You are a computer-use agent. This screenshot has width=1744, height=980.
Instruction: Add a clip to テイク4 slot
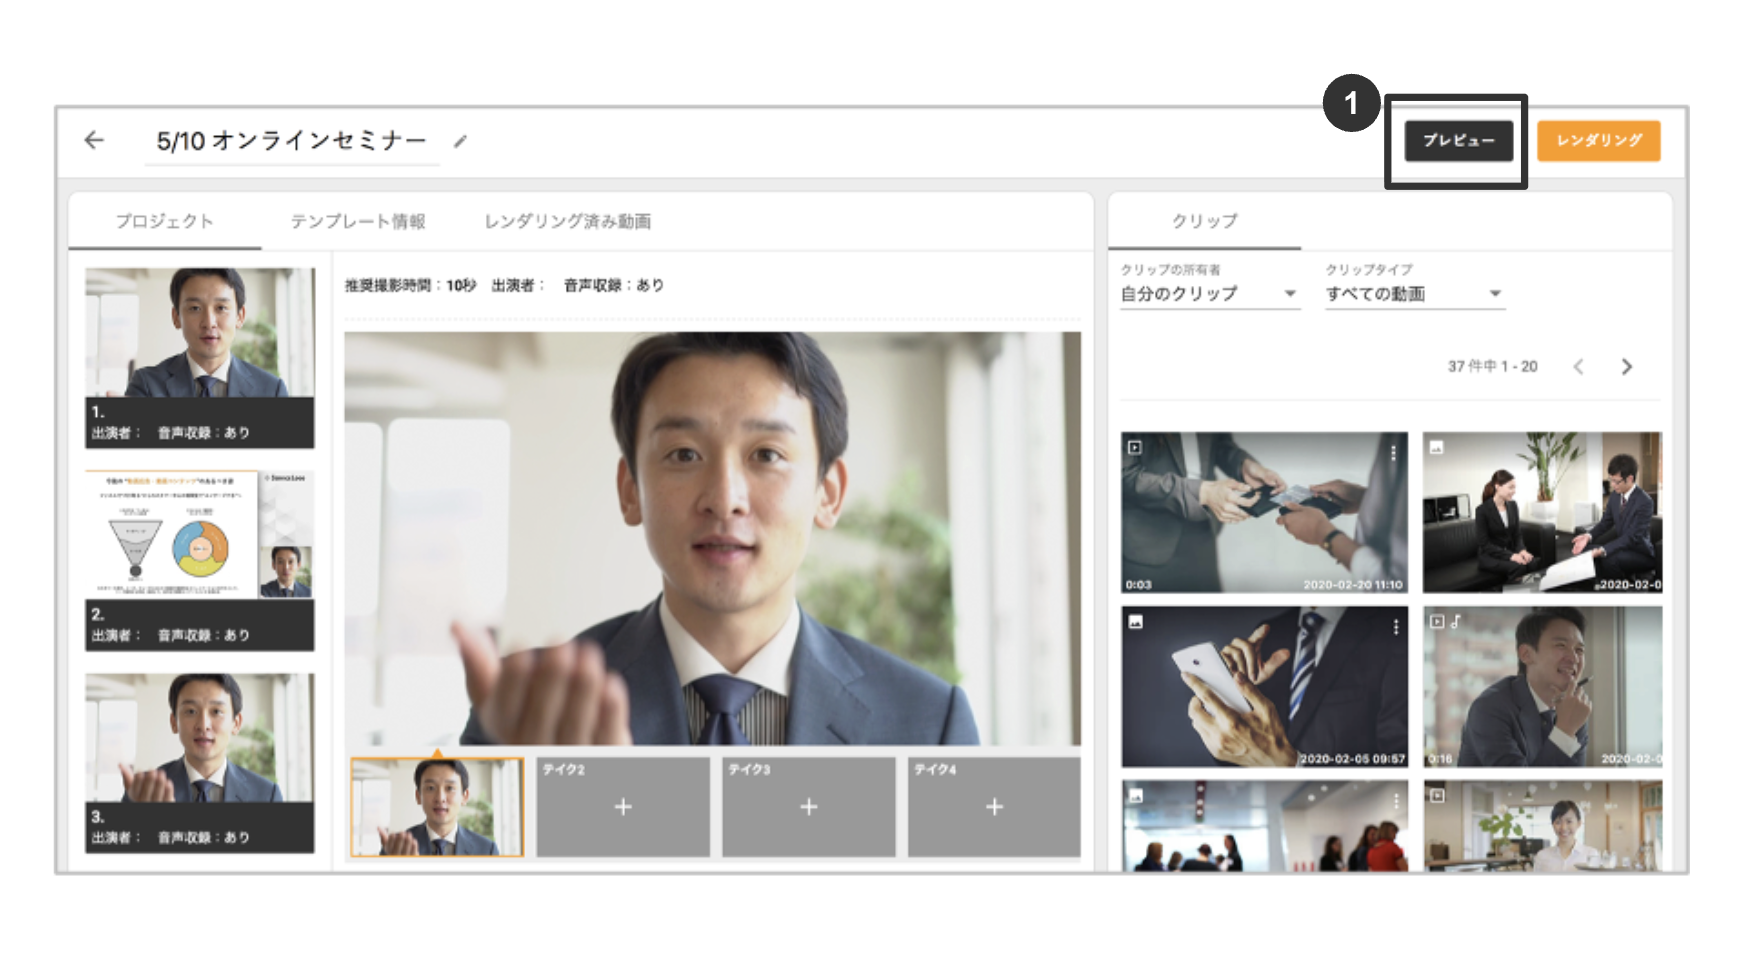pyautogui.click(x=993, y=807)
